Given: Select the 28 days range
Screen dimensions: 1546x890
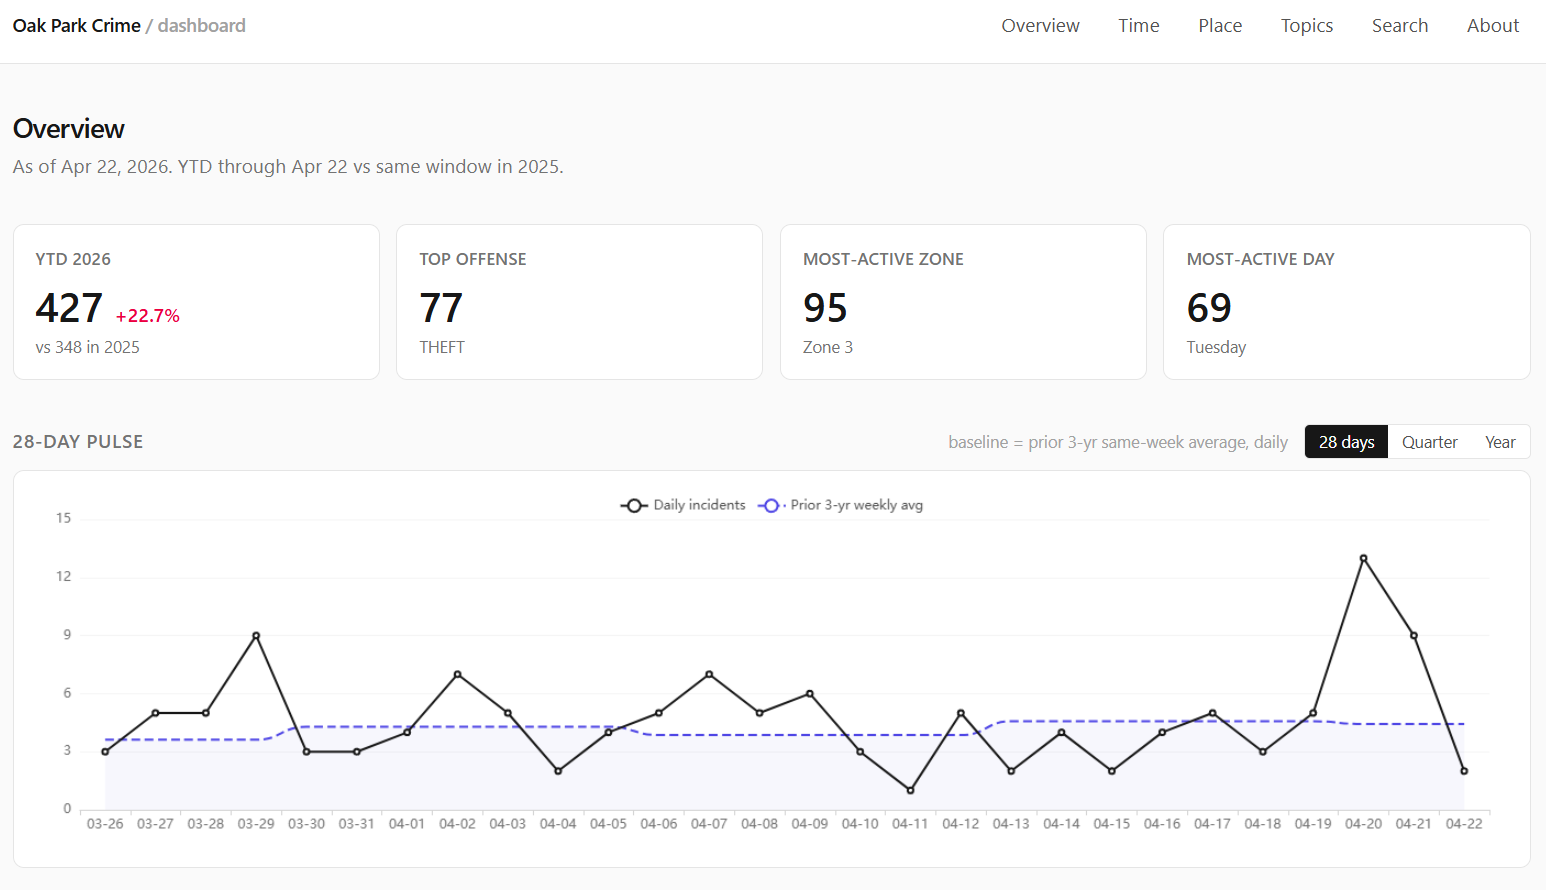Looking at the screenshot, I should (1346, 442).
